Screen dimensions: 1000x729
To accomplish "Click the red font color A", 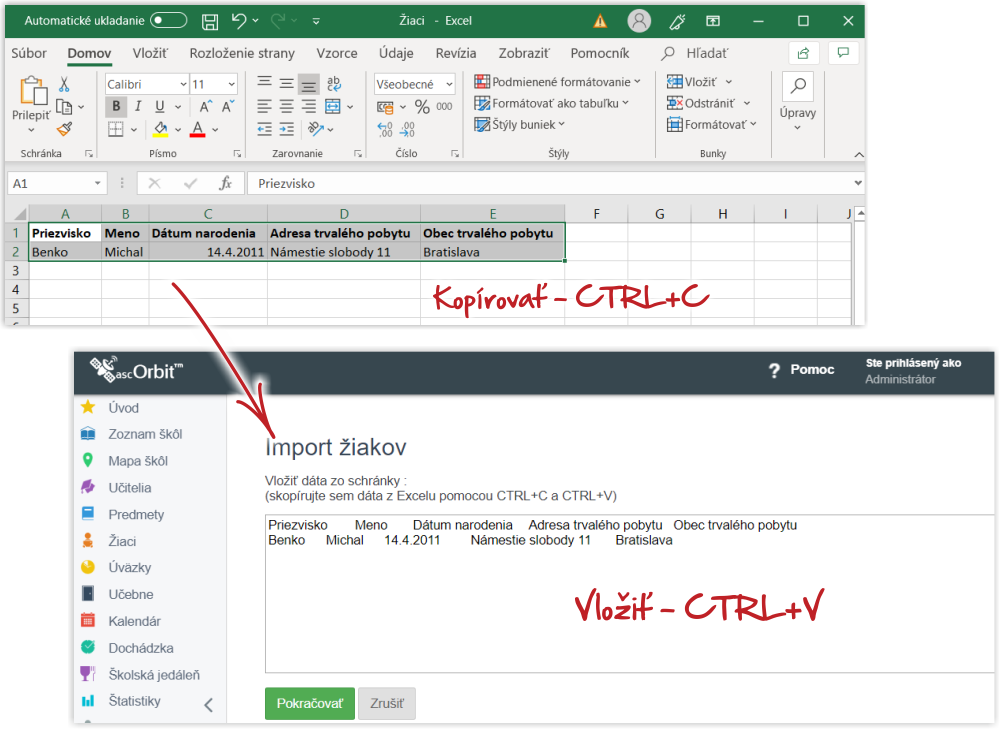I will point(198,129).
